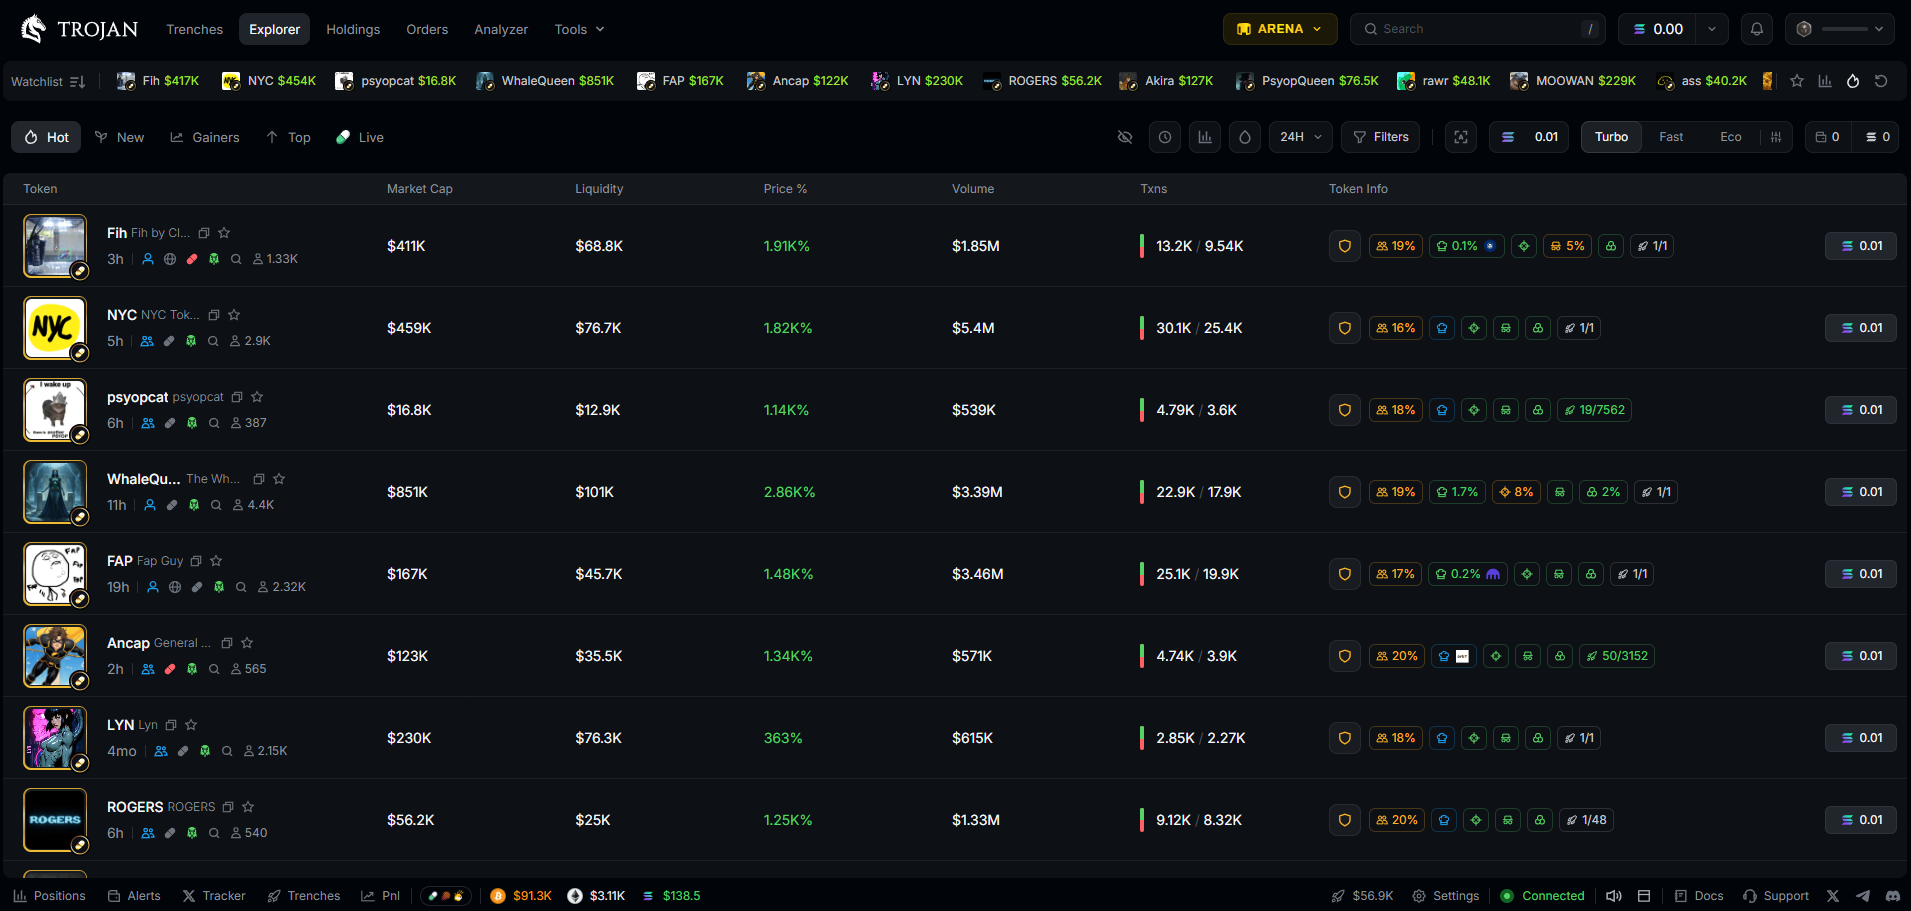Viewport: 1911px width, 911px height.
Task: Toggle sound with the speaker icon
Action: point(1613,896)
